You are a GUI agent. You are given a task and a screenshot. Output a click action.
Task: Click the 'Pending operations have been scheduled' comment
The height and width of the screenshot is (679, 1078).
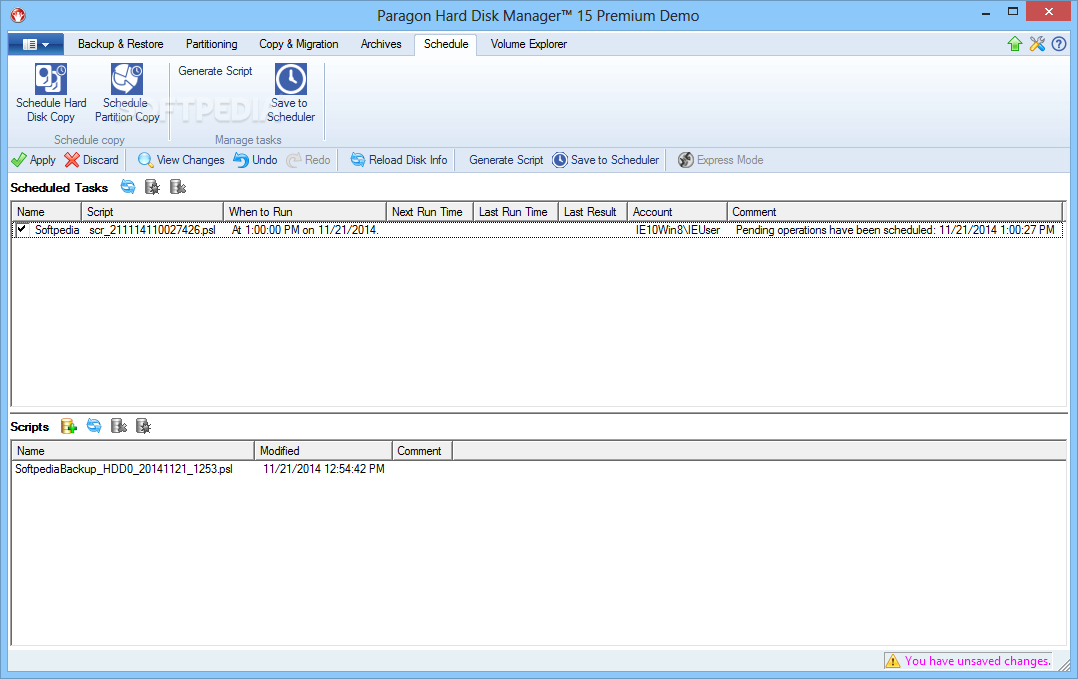(895, 230)
